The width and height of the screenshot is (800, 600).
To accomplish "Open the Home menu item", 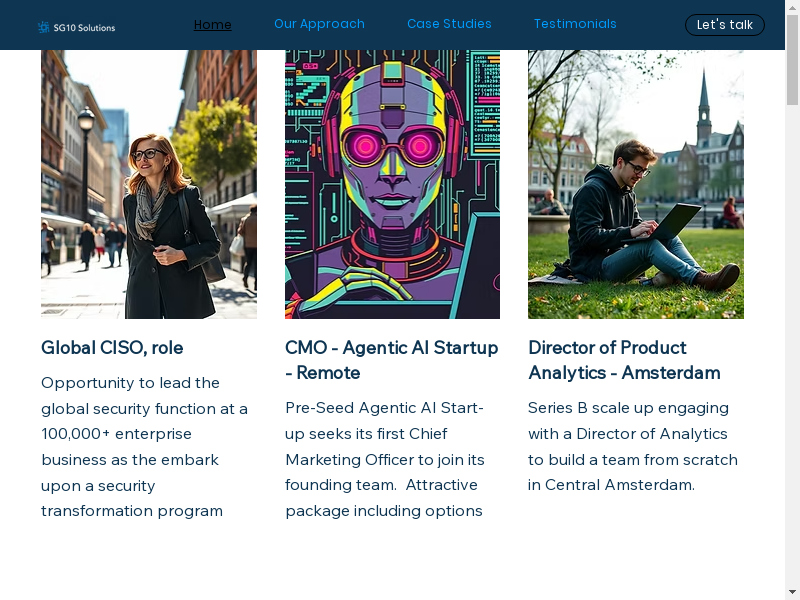I will pyautogui.click(x=212, y=25).
